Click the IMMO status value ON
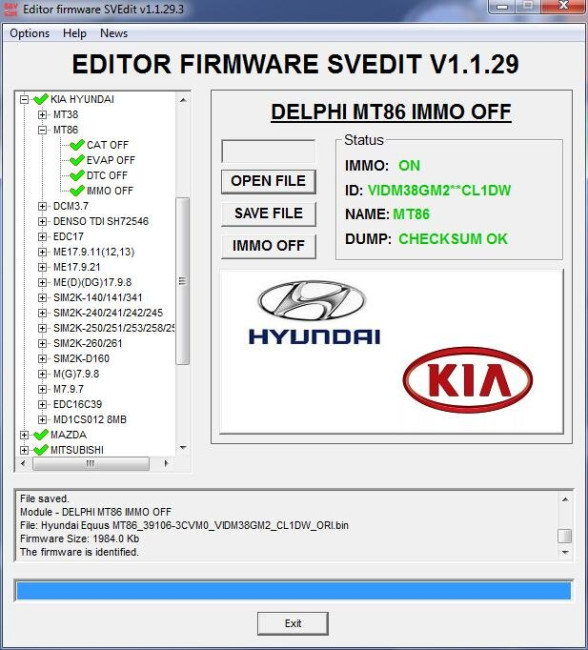The image size is (588, 650). coord(409,166)
